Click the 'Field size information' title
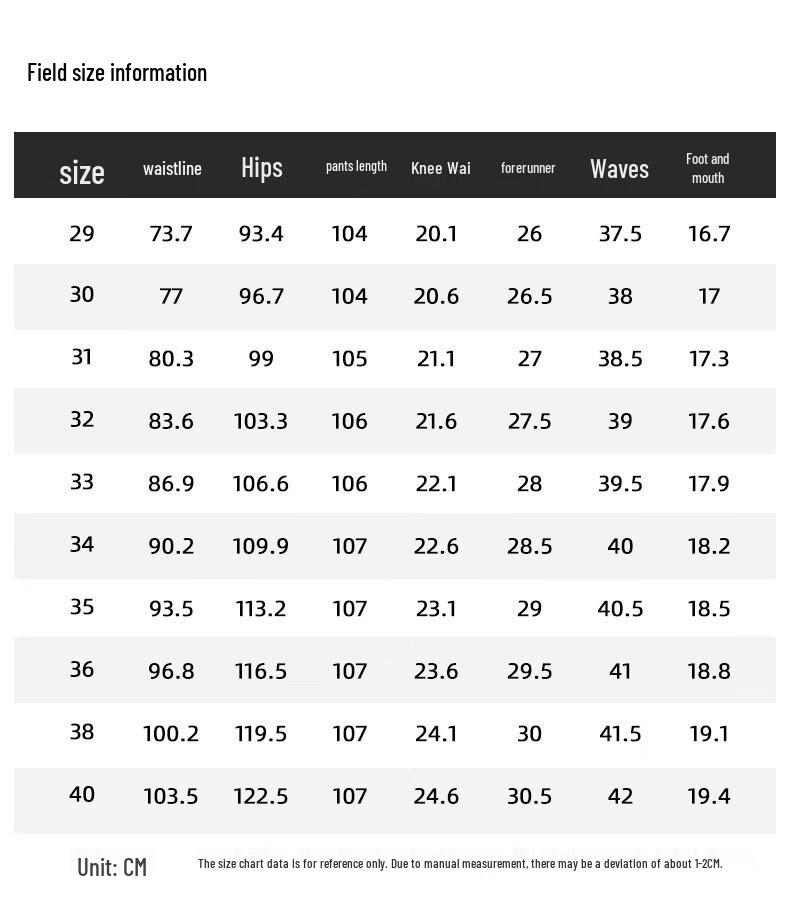Viewport: 790px width, 913px height. [117, 72]
